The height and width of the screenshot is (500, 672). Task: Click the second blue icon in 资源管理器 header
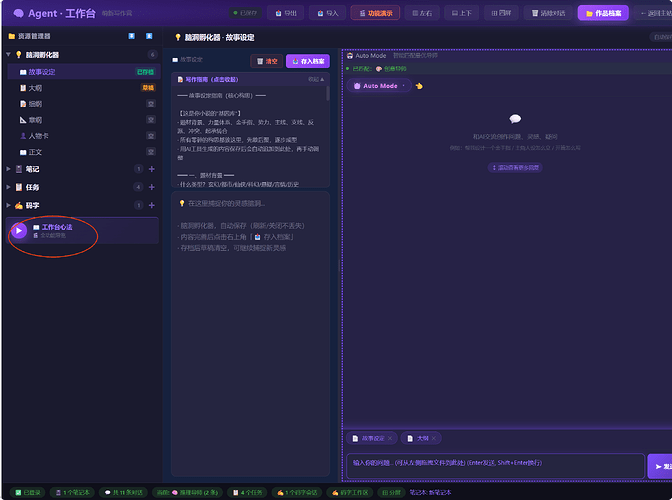[149, 36]
